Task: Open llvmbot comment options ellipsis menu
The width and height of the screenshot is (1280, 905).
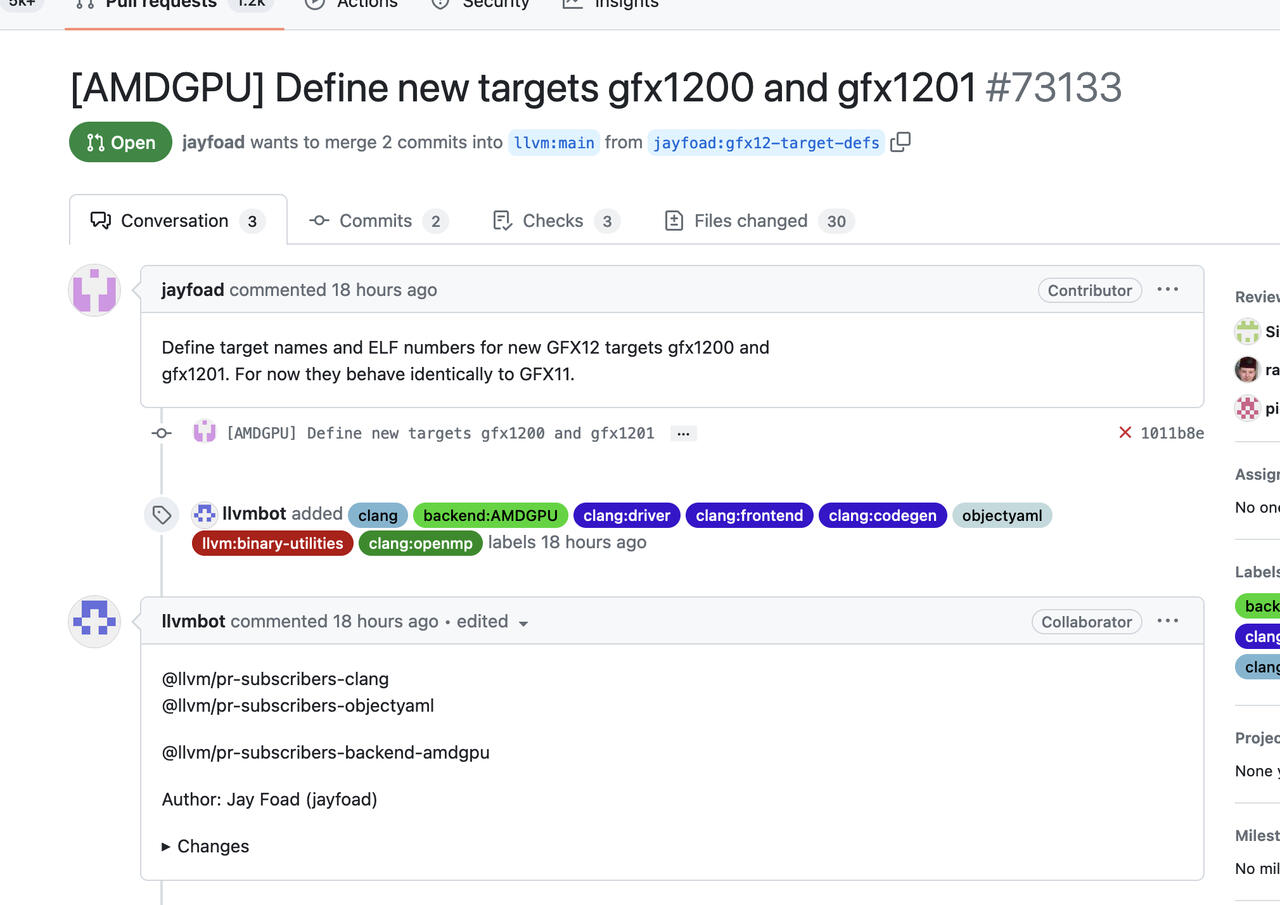Action: click(x=1167, y=621)
